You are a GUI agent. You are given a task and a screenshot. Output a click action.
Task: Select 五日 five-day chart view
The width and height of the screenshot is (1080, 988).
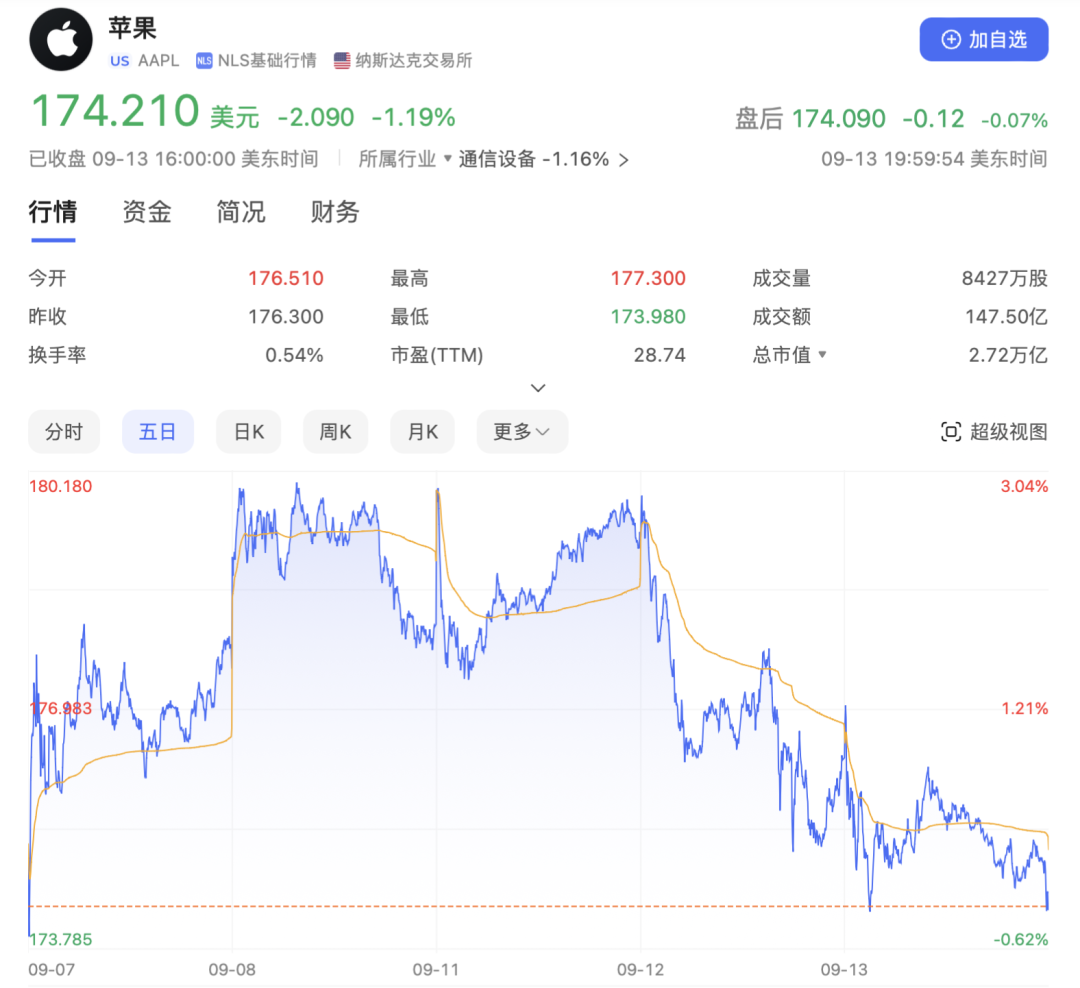tap(158, 432)
